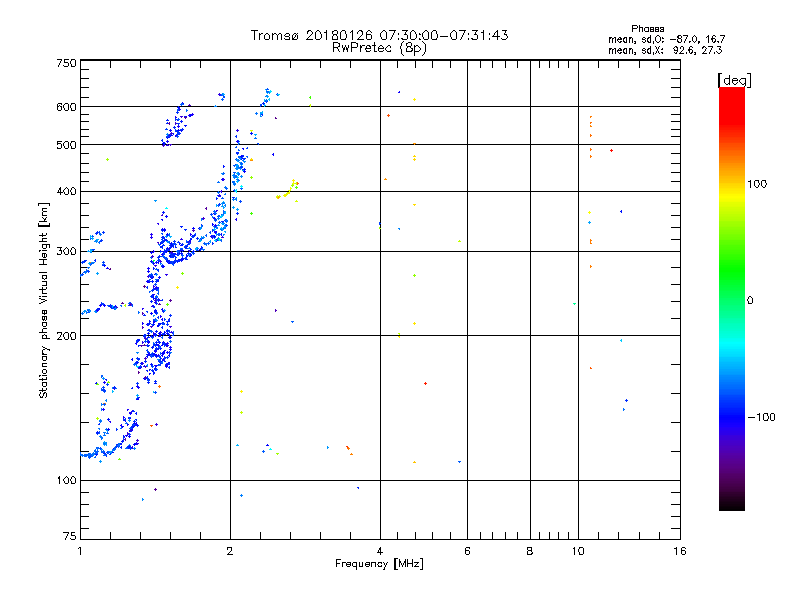The height and width of the screenshot is (600, 800).
Task: Click the black bottom of the color bar
Action: click(x=732, y=503)
